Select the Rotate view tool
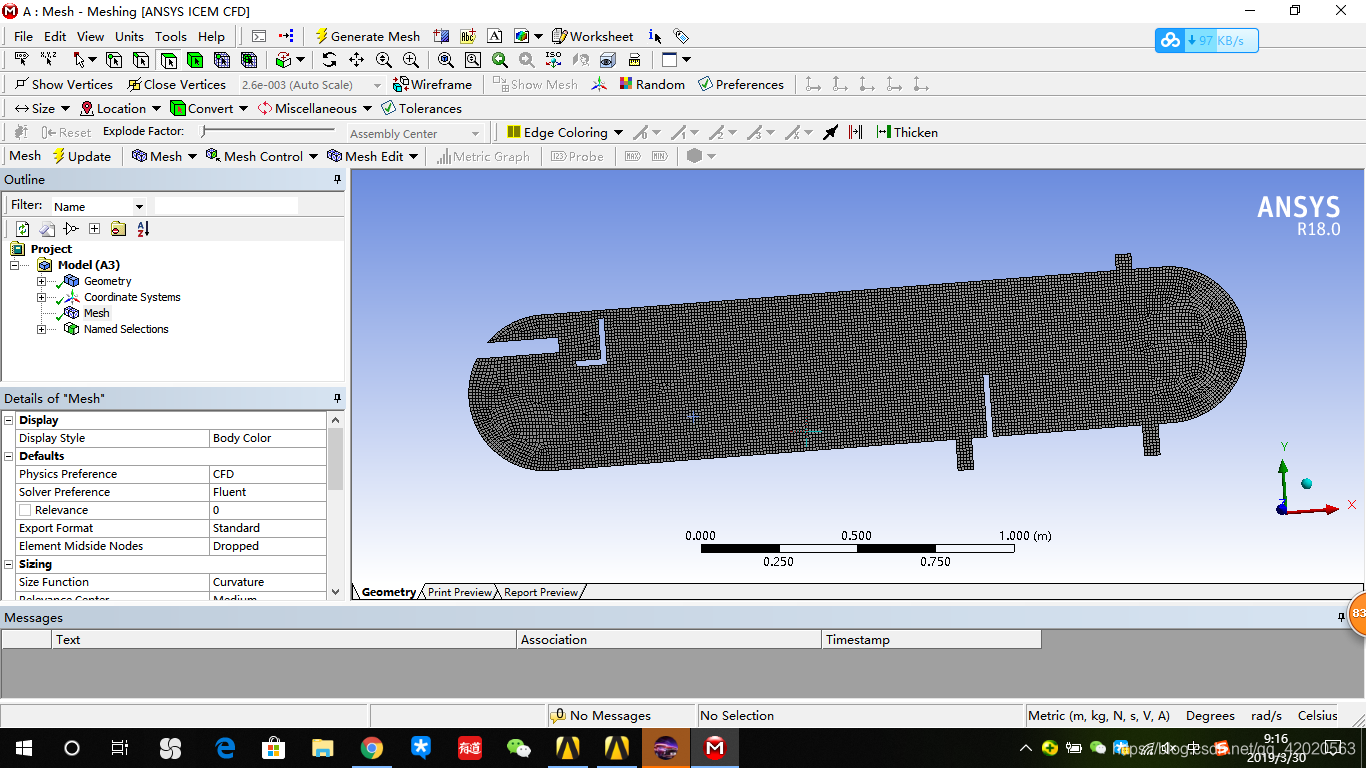The image size is (1366, 768). [329, 60]
